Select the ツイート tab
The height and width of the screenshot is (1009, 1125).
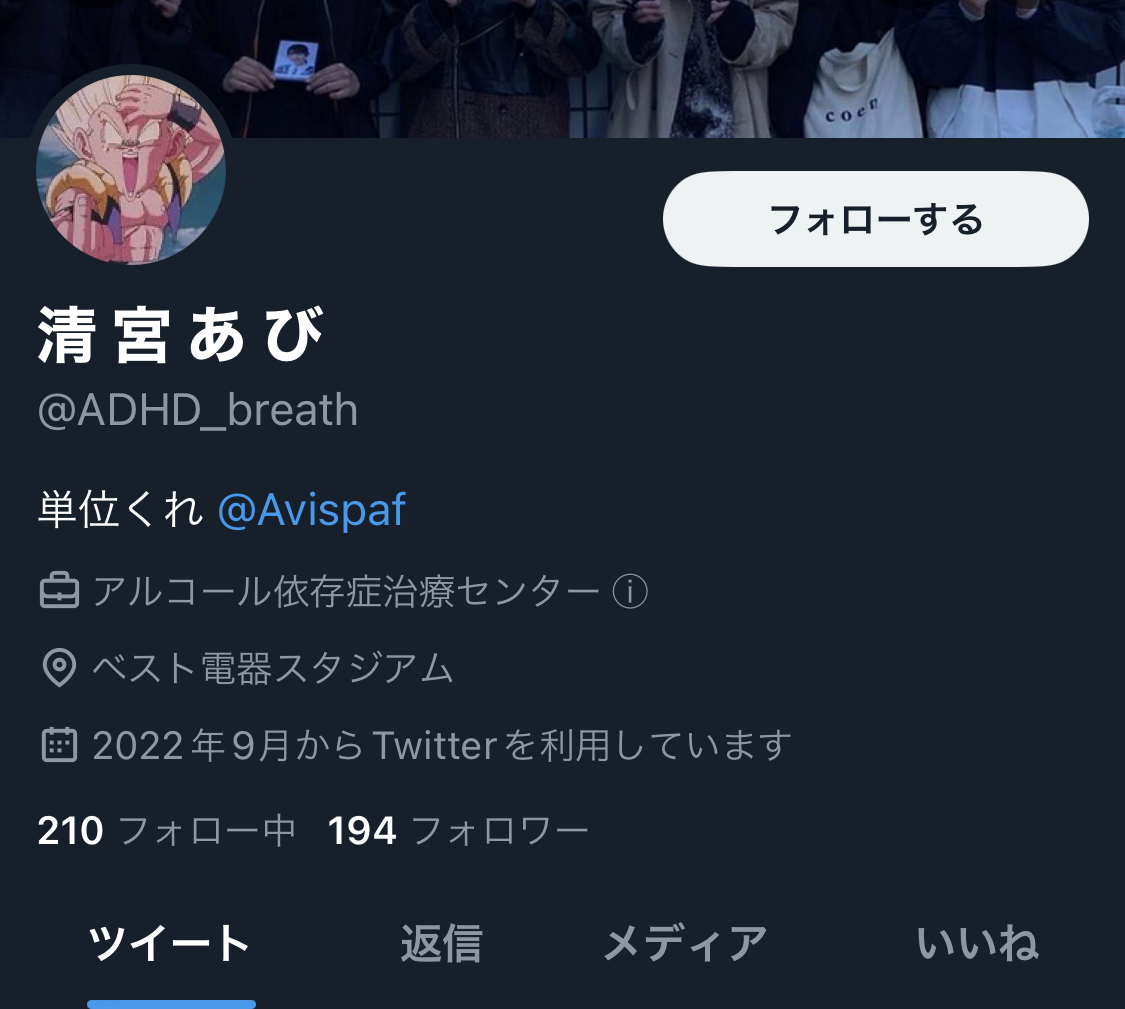click(x=169, y=943)
